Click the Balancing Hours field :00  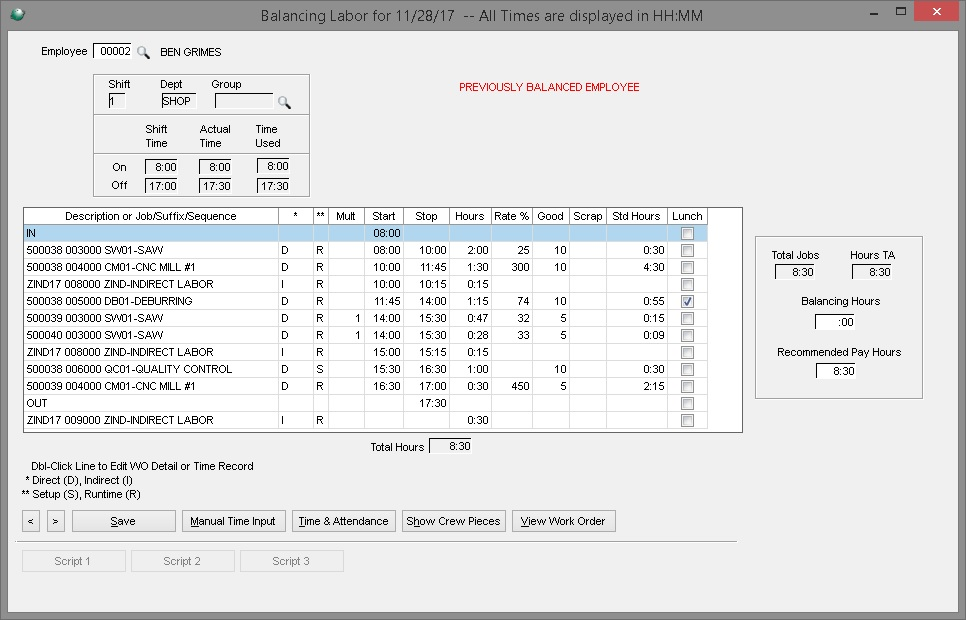pyautogui.click(x=835, y=322)
